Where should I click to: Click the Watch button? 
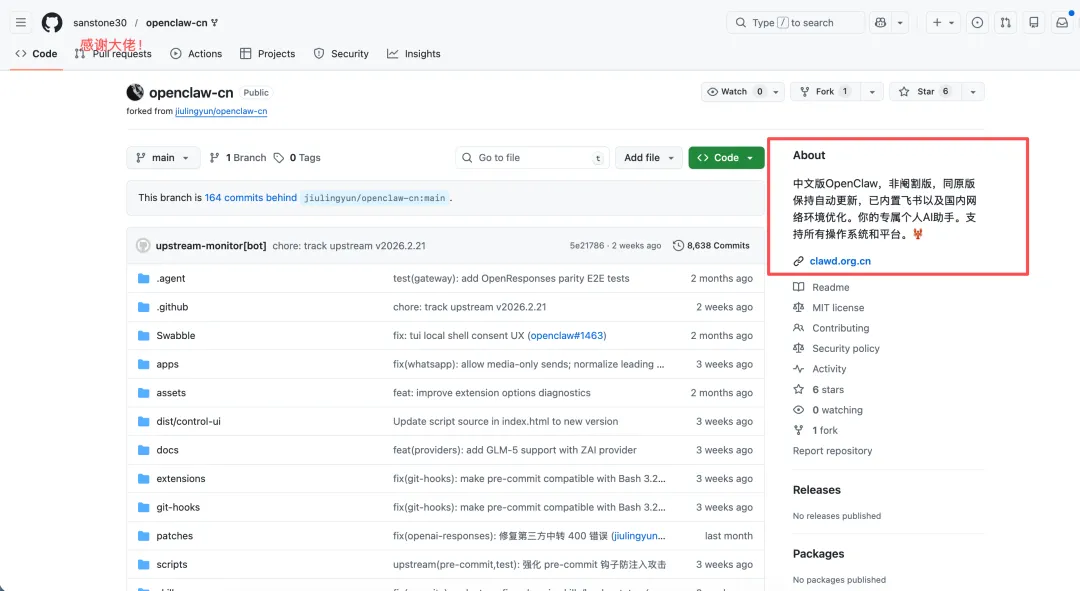[x=735, y=92]
